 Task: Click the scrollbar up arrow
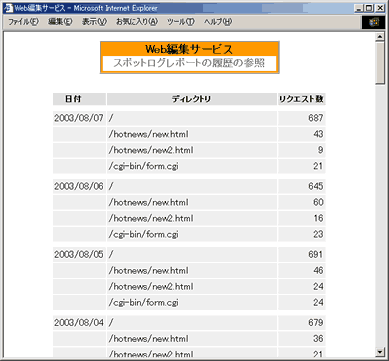380,37
